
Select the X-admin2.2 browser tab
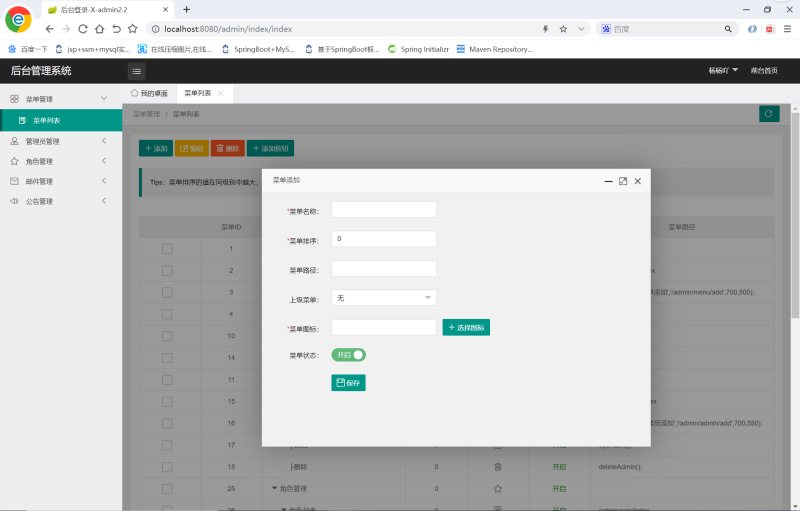(107, 10)
